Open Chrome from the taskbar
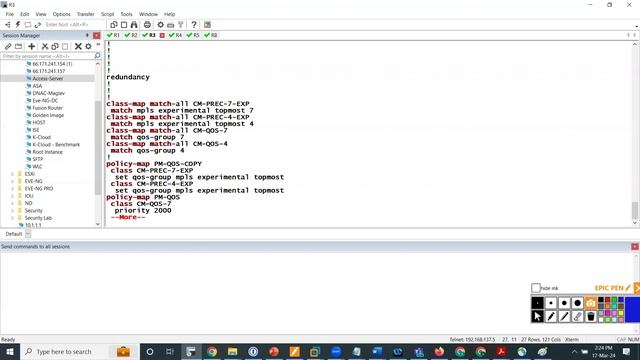 (x=212, y=351)
